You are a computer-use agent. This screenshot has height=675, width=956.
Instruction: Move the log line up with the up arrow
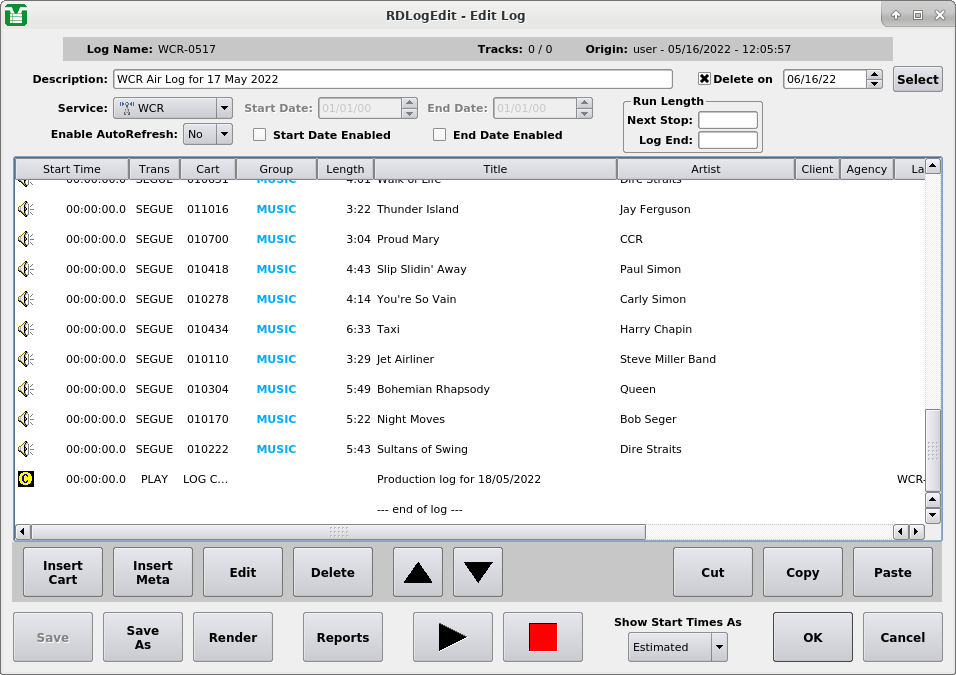click(418, 572)
